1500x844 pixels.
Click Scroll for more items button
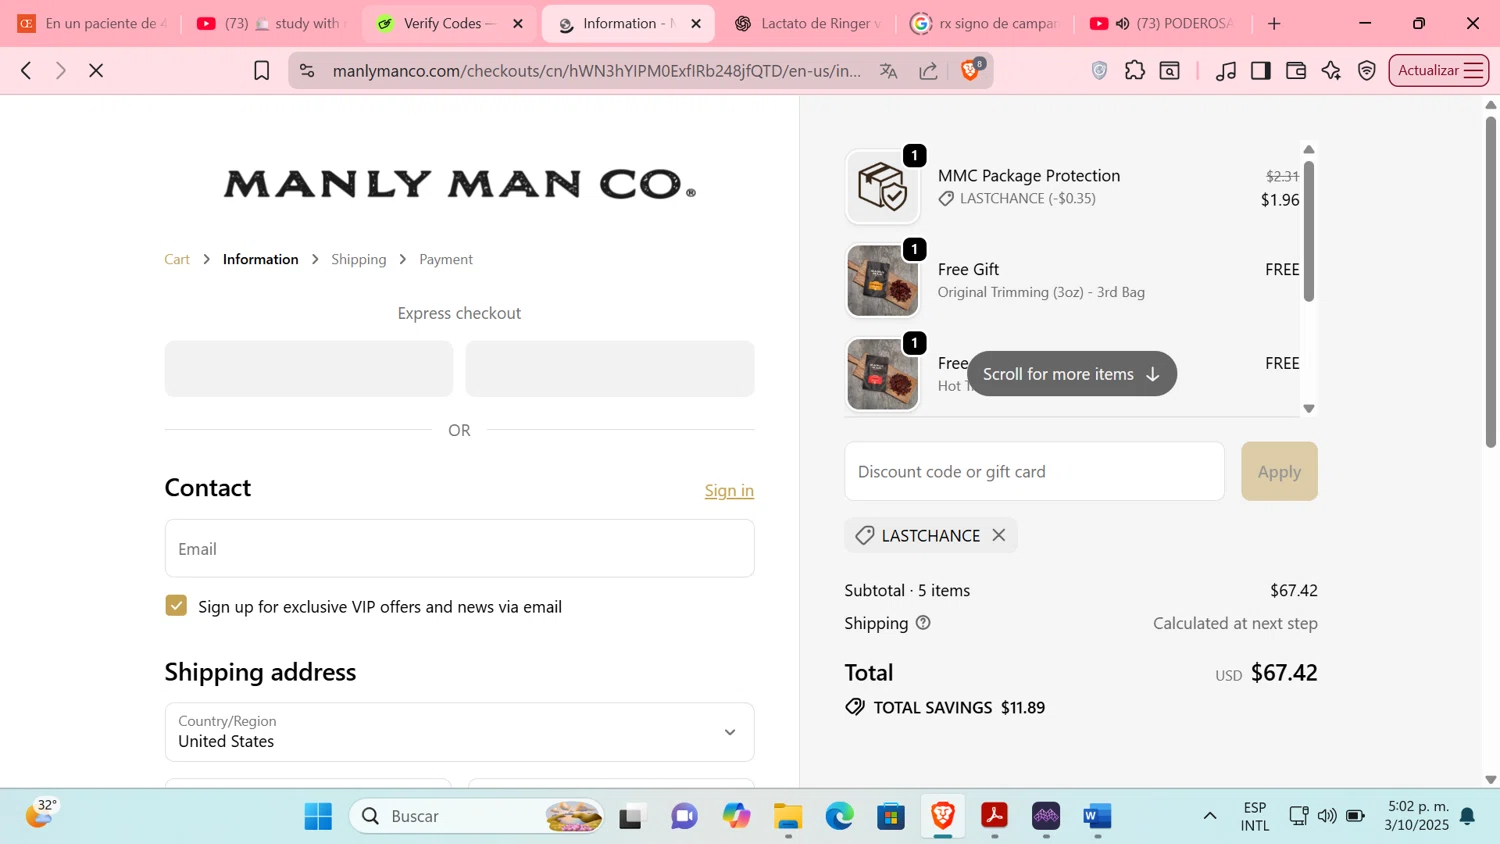pyautogui.click(x=1071, y=374)
